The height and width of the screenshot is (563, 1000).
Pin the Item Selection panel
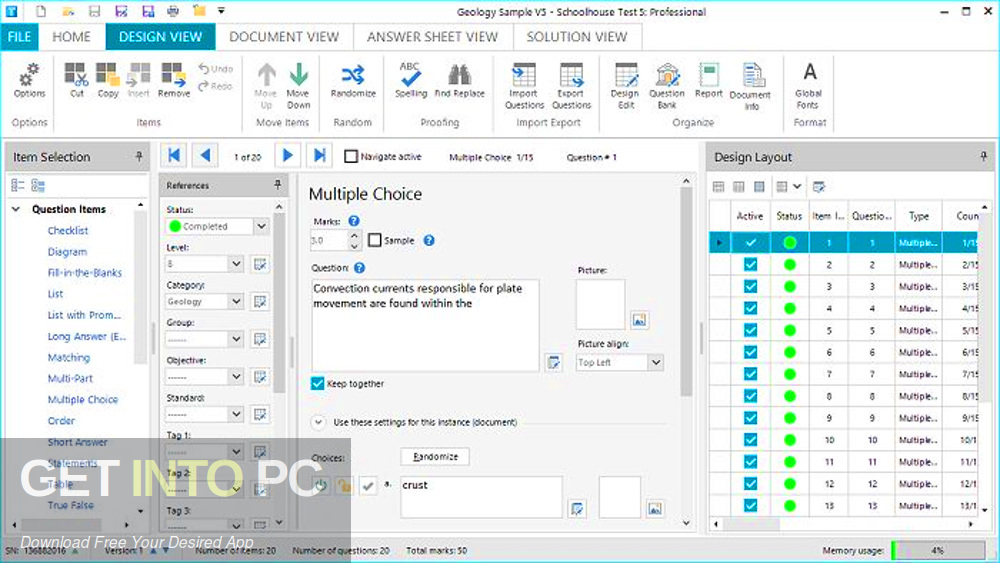pyautogui.click(x=138, y=157)
